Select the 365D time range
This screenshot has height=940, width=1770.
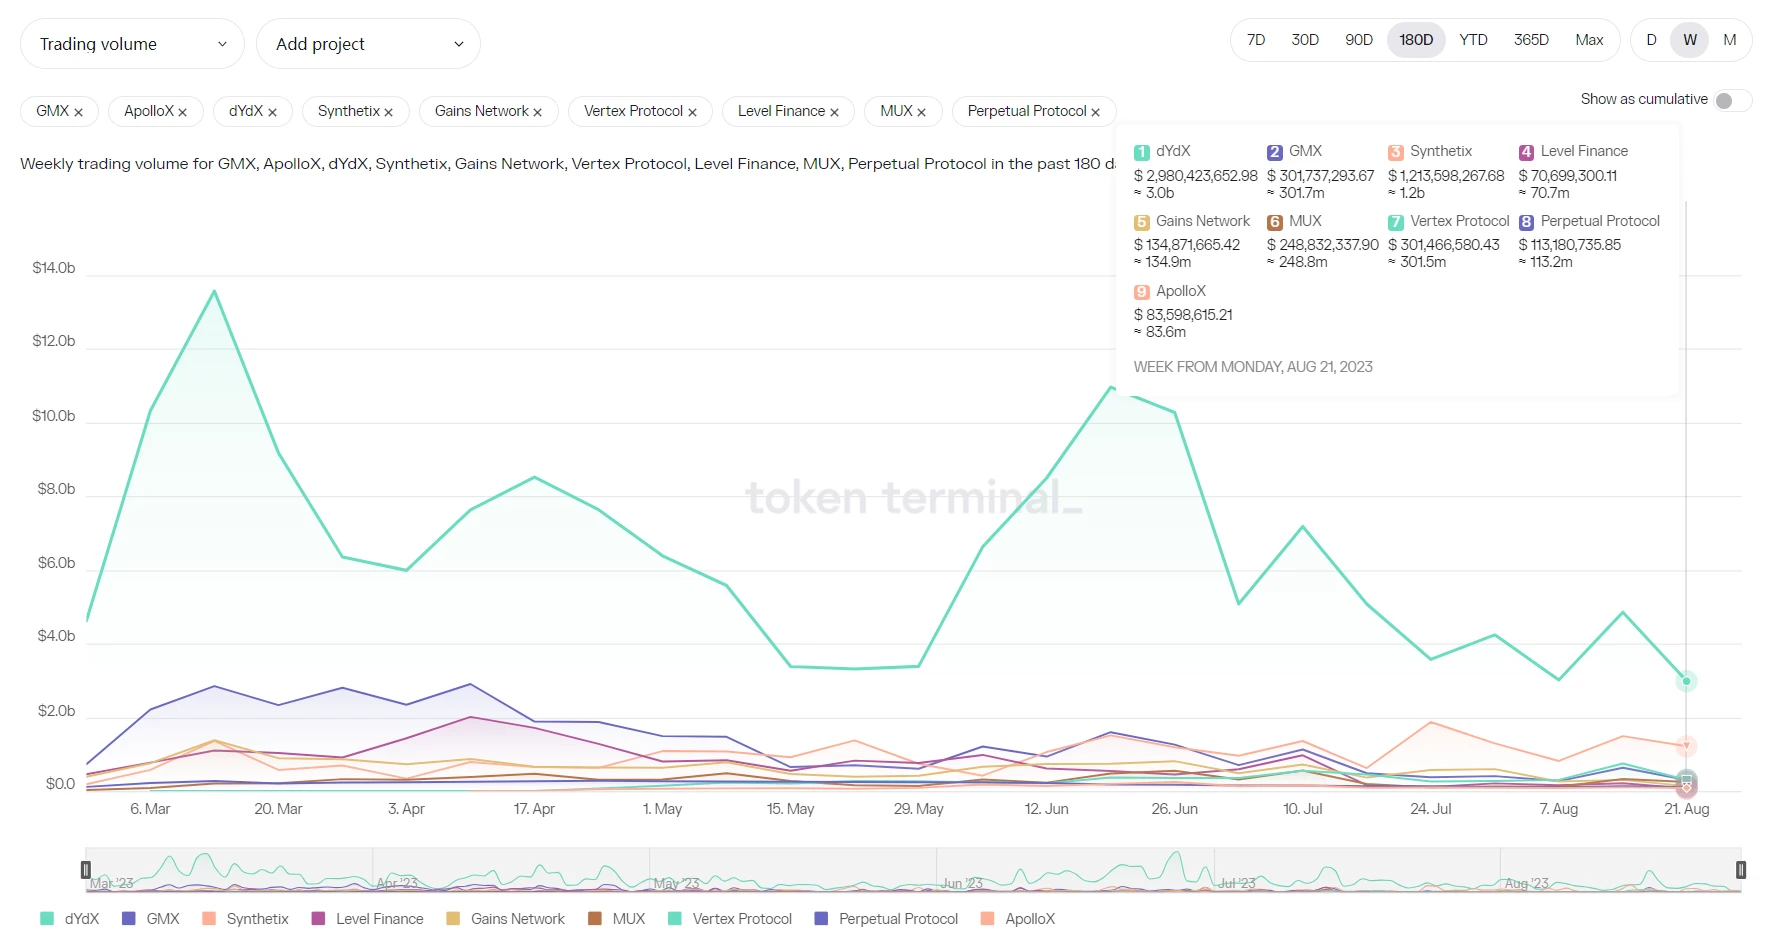pyautogui.click(x=1531, y=40)
